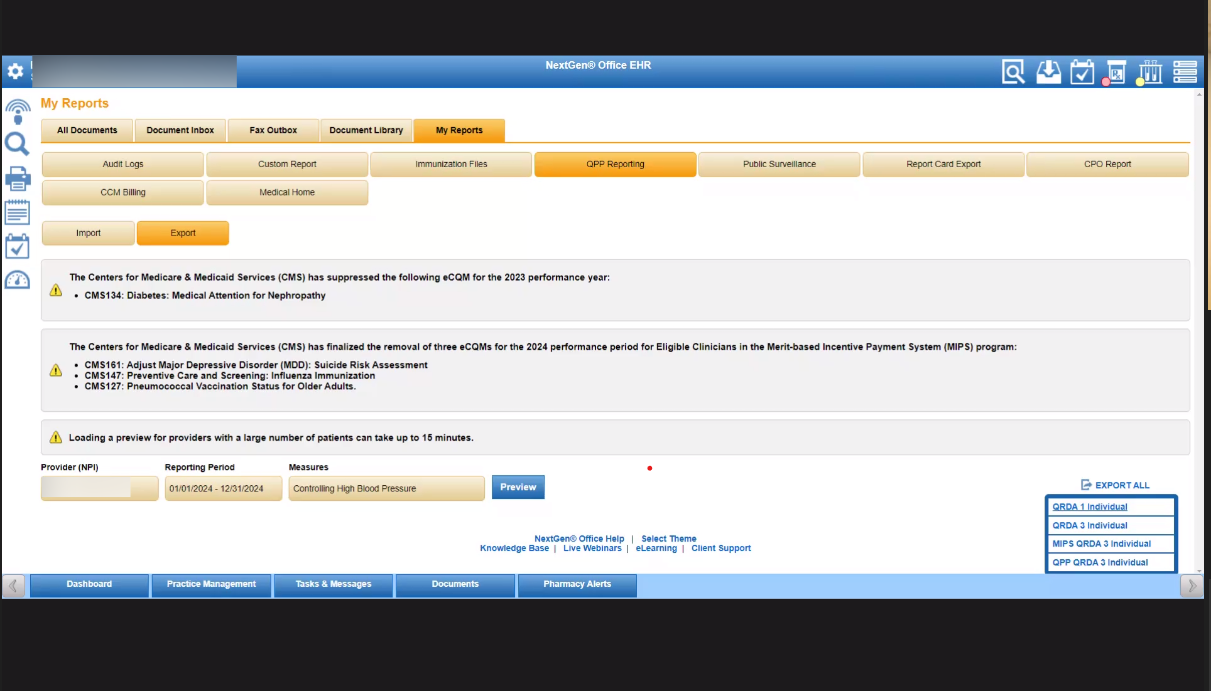The image size is (1211, 691).
Task: Open the printer icon in left sidebar
Action: (17, 179)
